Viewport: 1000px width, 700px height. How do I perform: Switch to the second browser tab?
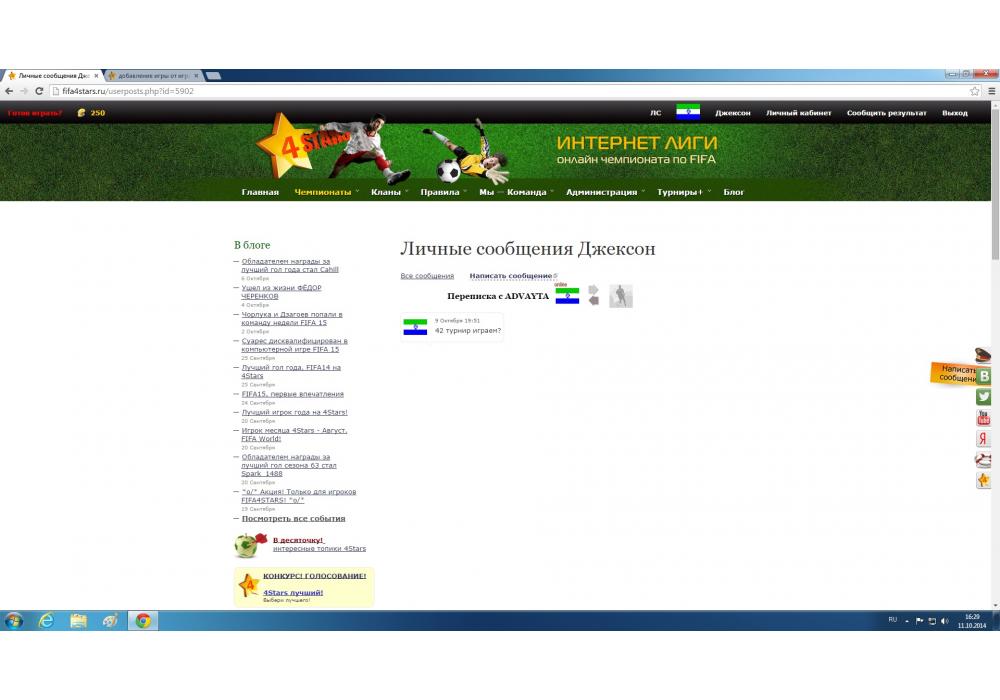click(153, 76)
